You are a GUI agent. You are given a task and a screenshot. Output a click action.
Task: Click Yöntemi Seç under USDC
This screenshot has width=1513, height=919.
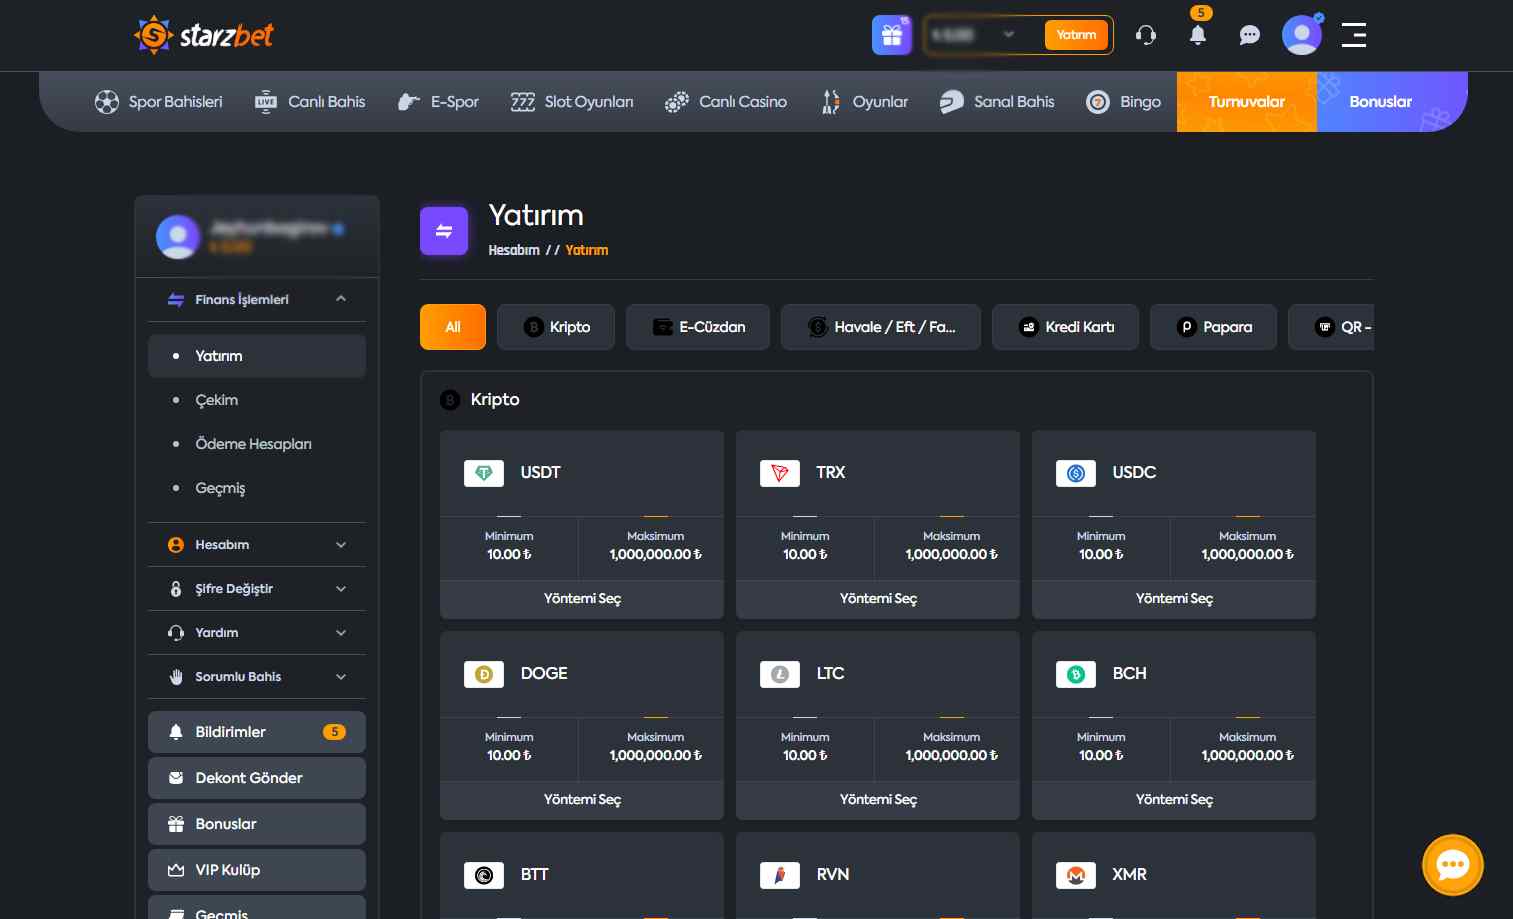coord(1174,599)
